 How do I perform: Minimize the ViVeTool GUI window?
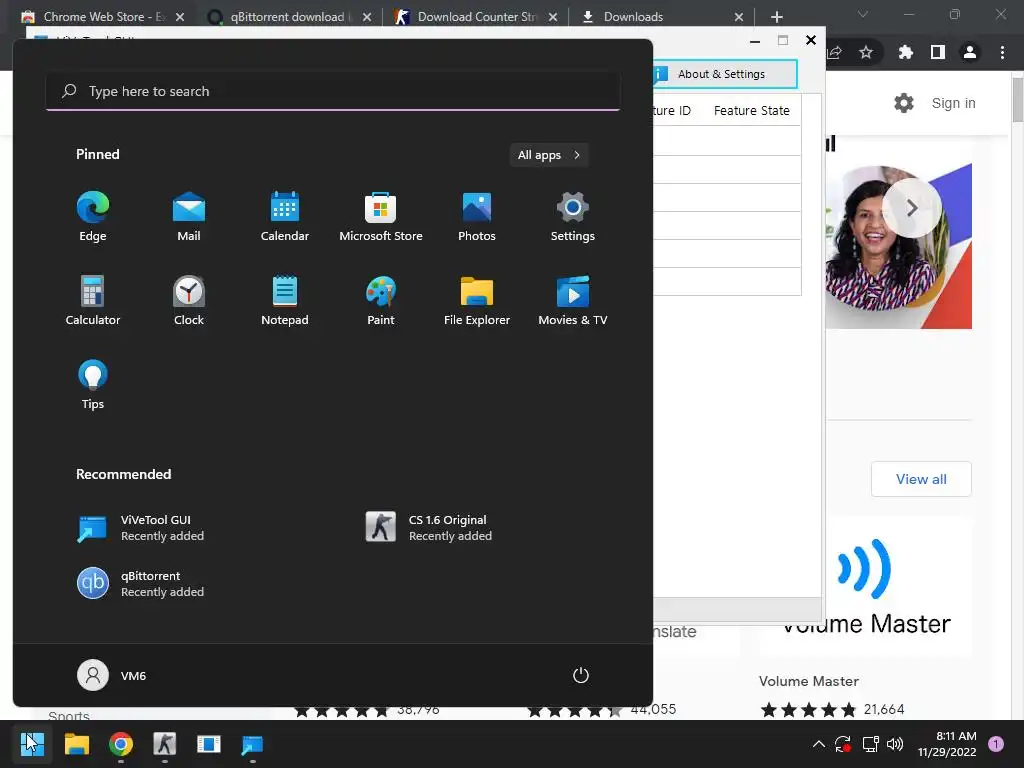coord(755,40)
